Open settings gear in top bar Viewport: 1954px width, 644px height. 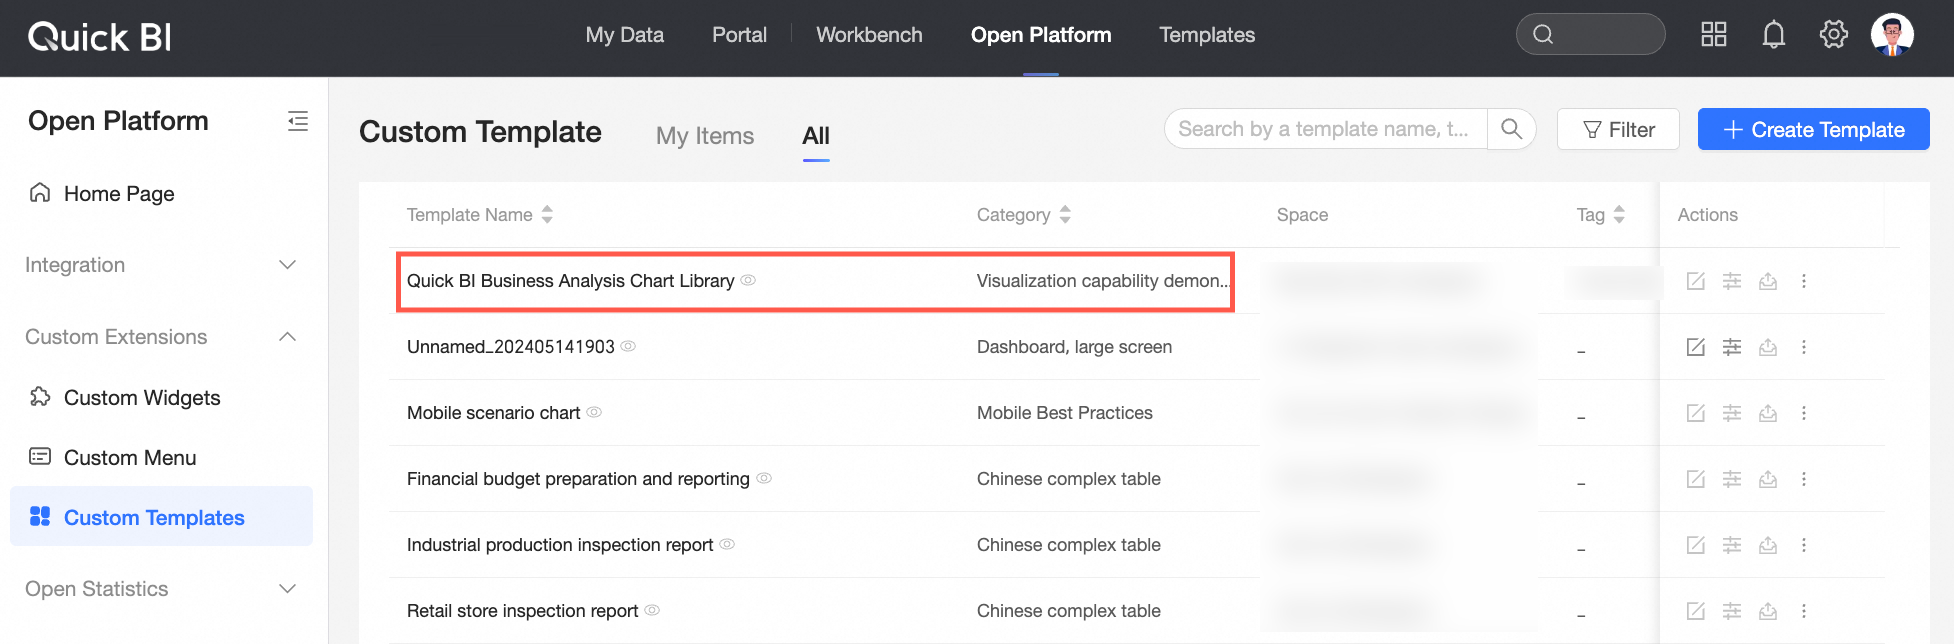point(1833,35)
